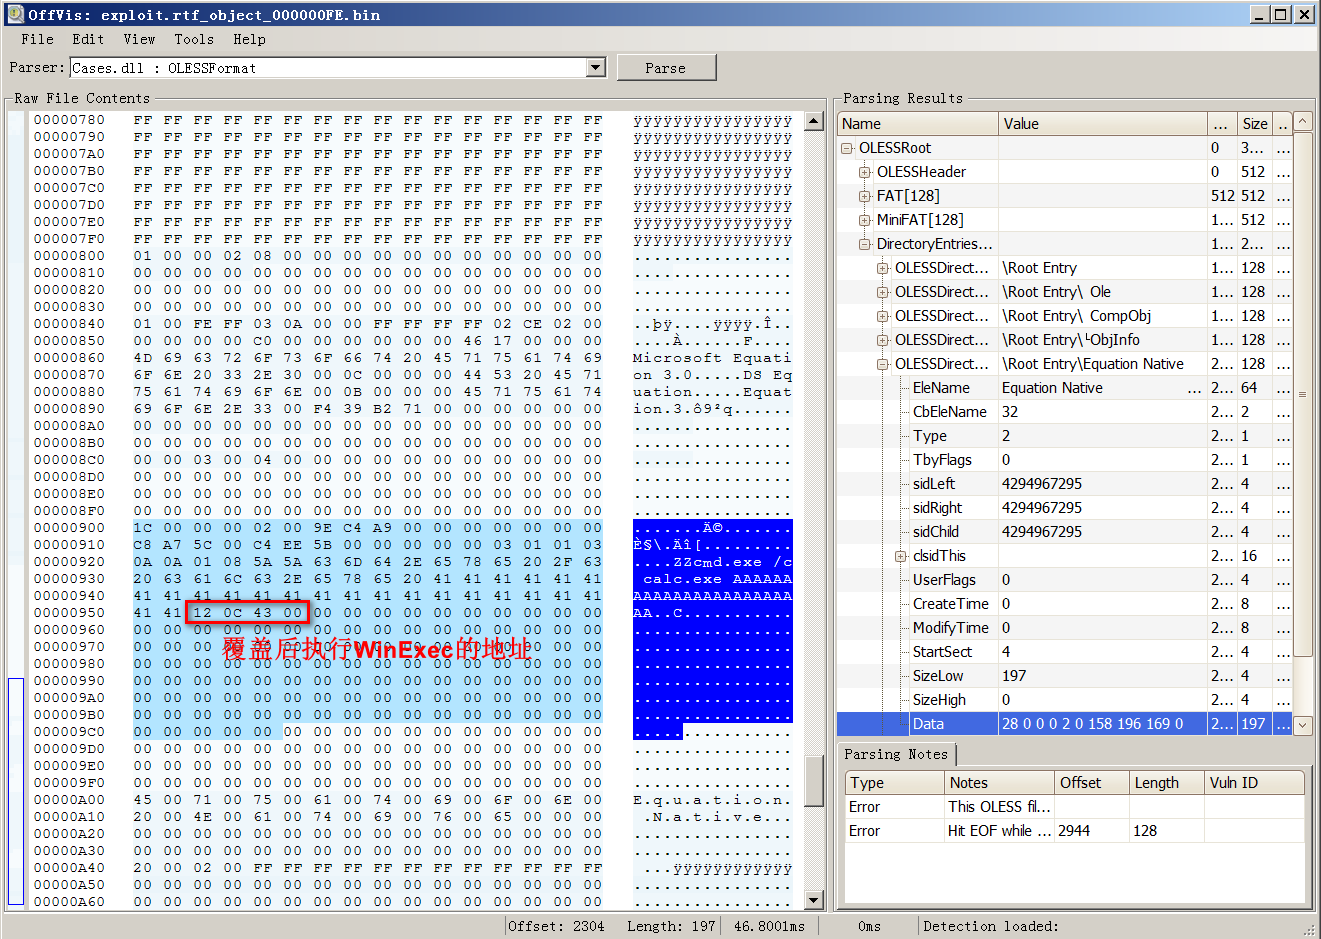
Task: Select the EleName row
Action: click(1064, 388)
